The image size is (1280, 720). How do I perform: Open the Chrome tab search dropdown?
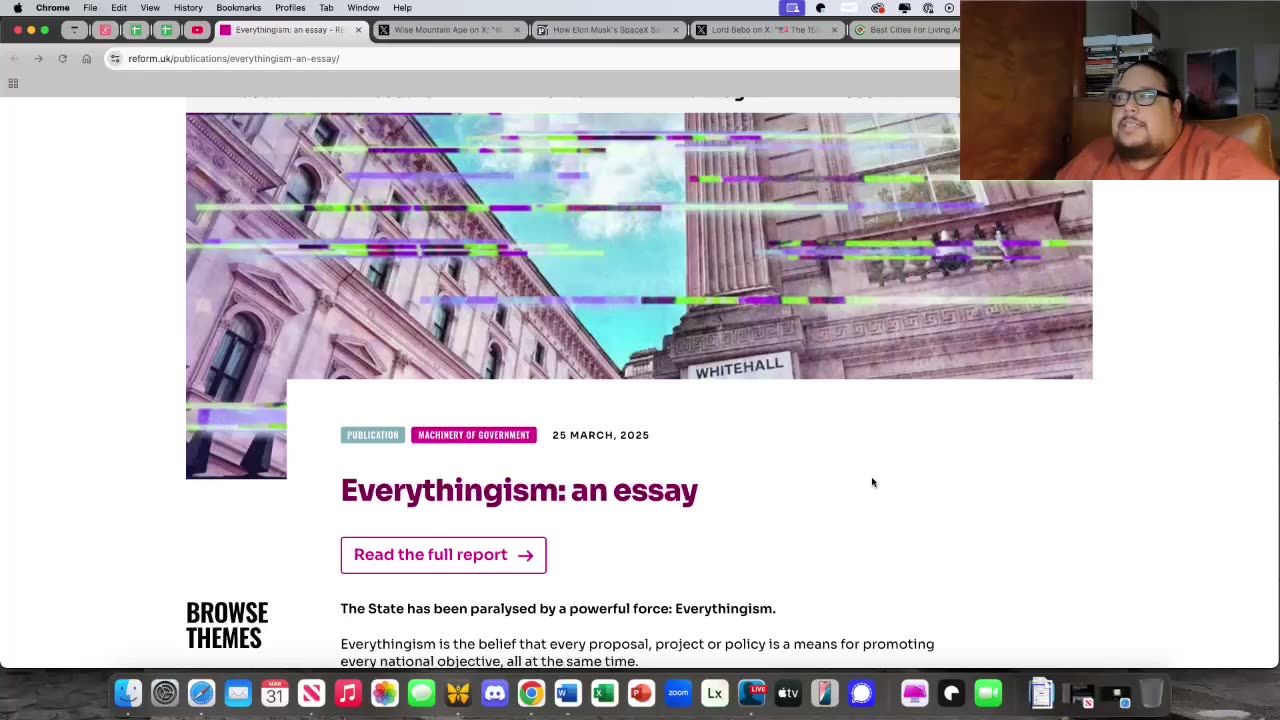[x=74, y=30]
